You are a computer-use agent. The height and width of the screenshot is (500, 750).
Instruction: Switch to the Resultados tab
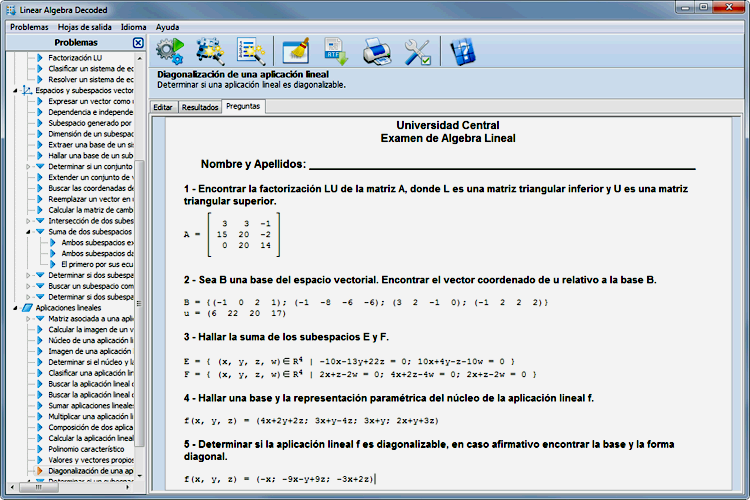click(200, 107)
